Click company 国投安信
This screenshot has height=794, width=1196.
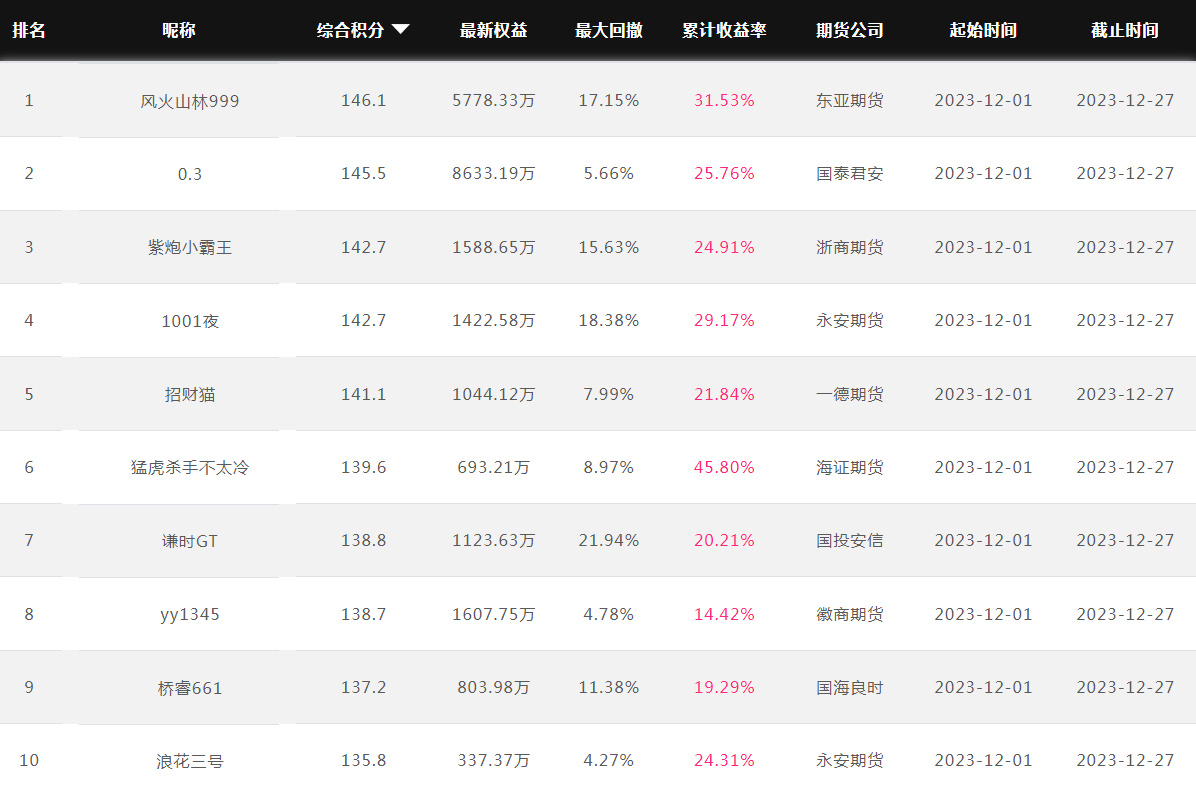click(x=850, y=541)
